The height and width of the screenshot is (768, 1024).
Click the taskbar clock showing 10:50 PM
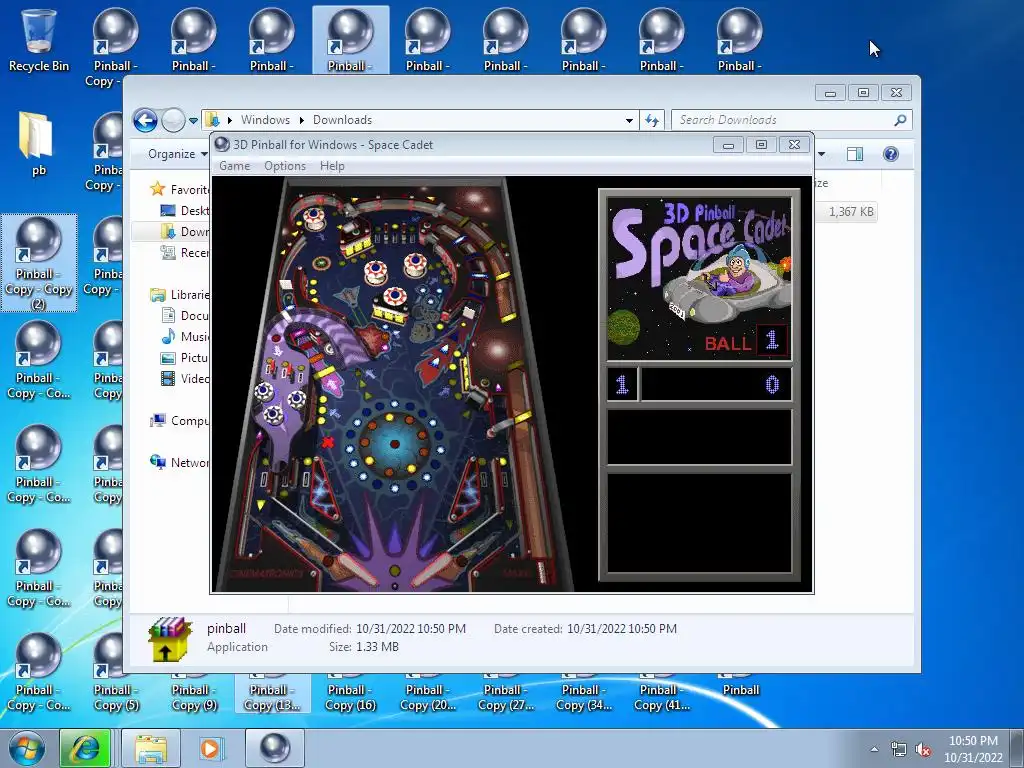point(973,749)
